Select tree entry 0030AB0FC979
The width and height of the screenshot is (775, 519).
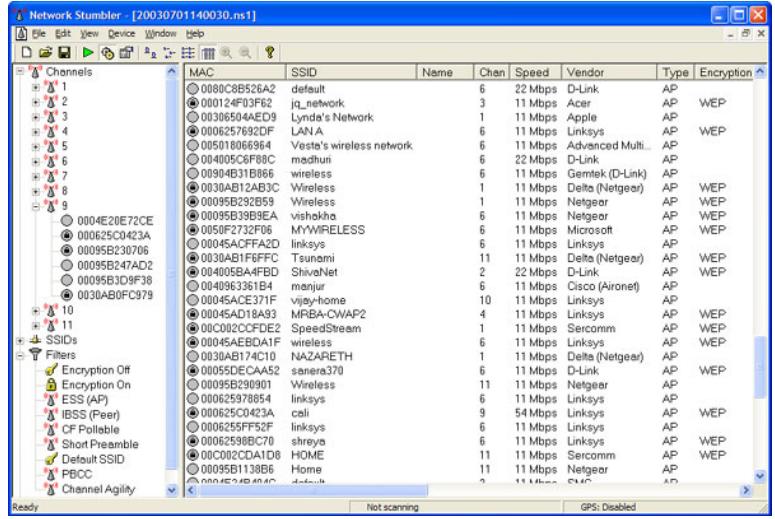pos(115,295)
